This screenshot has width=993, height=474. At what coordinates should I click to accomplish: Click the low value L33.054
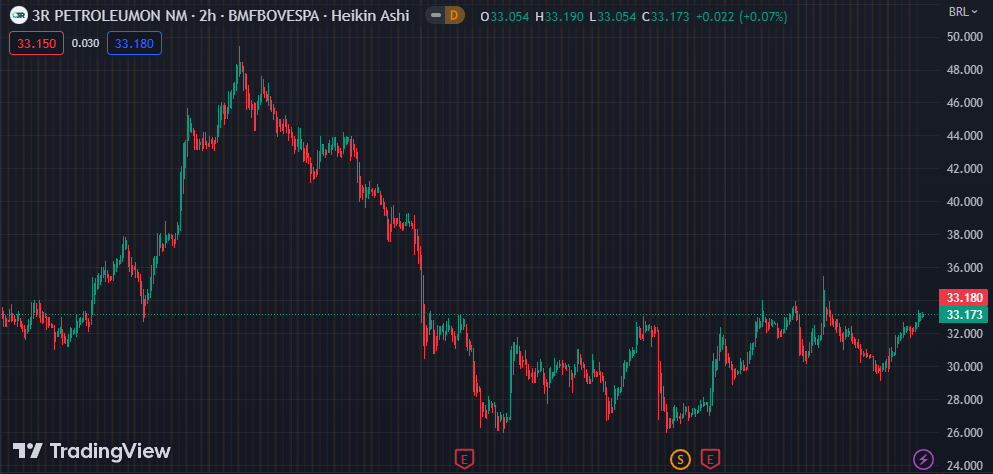[612, 16]
